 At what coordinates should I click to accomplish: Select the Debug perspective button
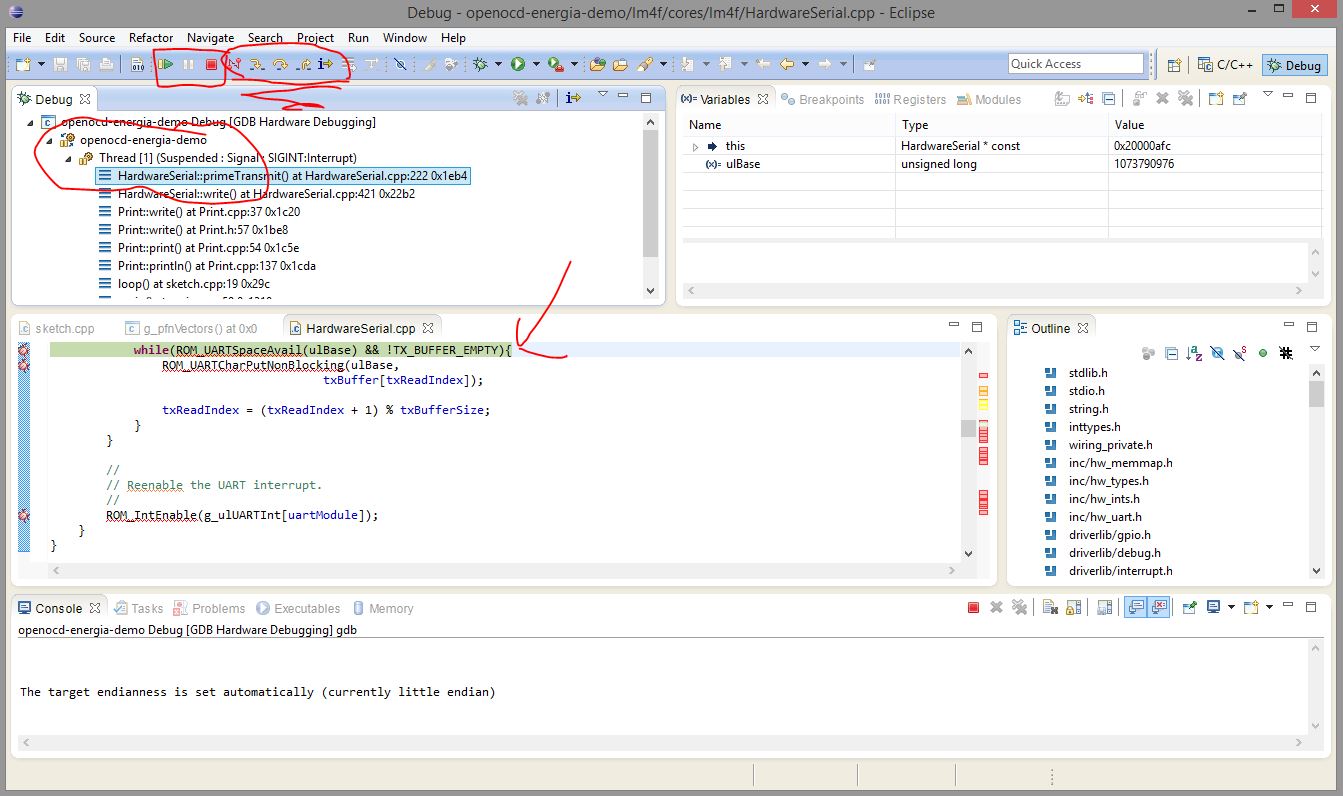tap(1294, 65)
